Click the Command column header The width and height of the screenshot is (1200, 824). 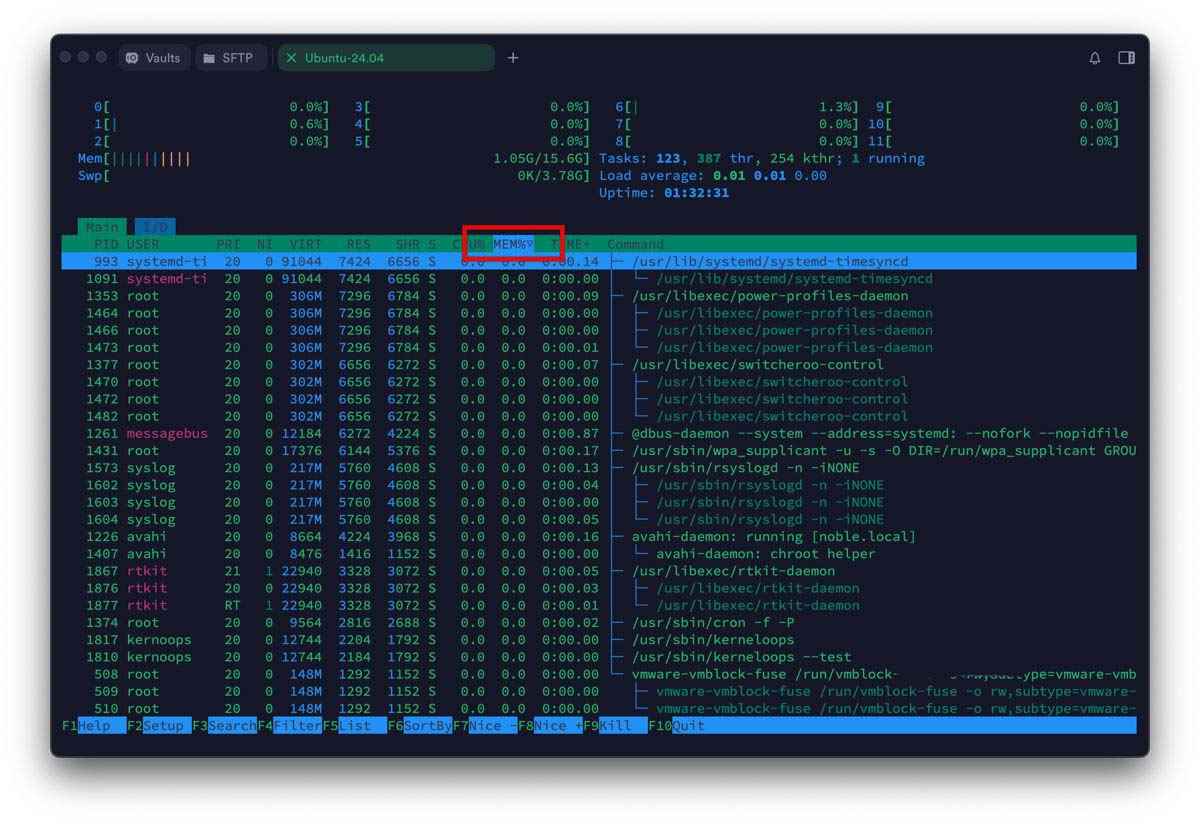point(636,244)
